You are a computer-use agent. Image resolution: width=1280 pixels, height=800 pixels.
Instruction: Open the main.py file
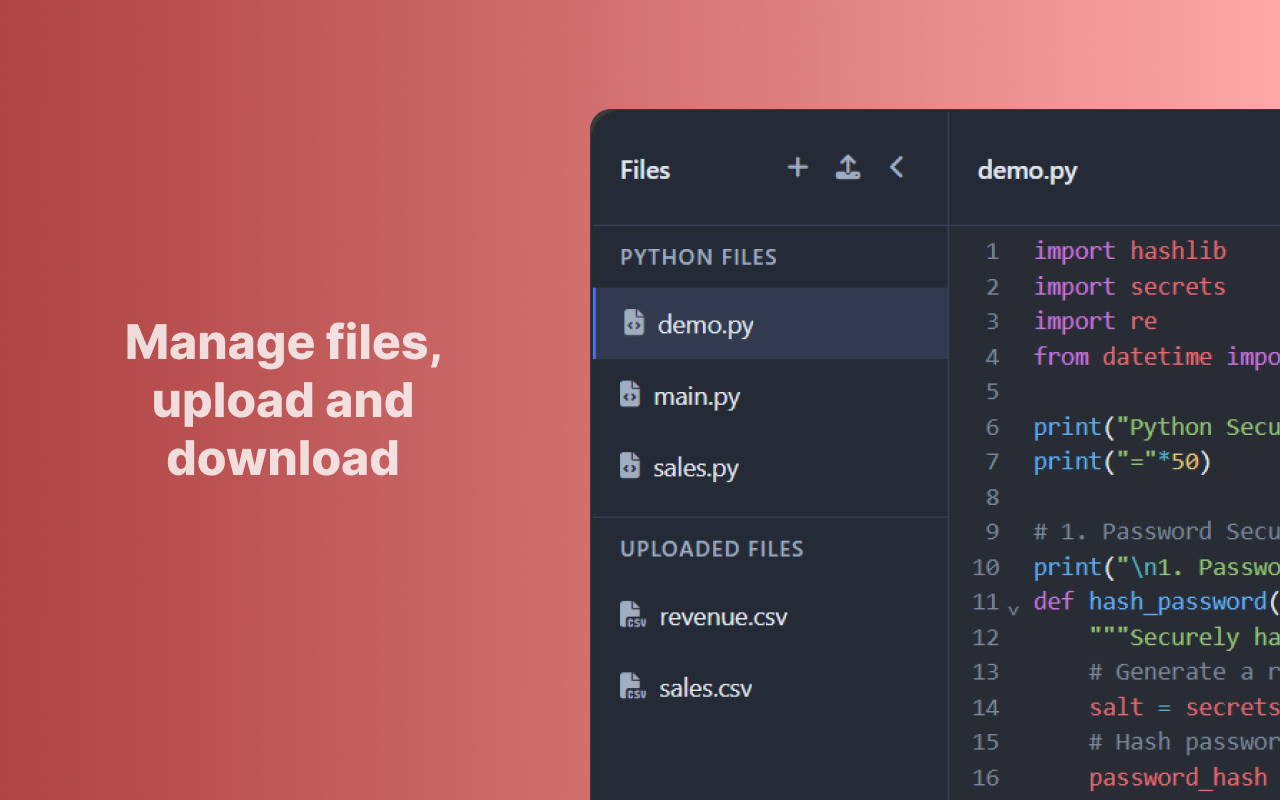696,395
